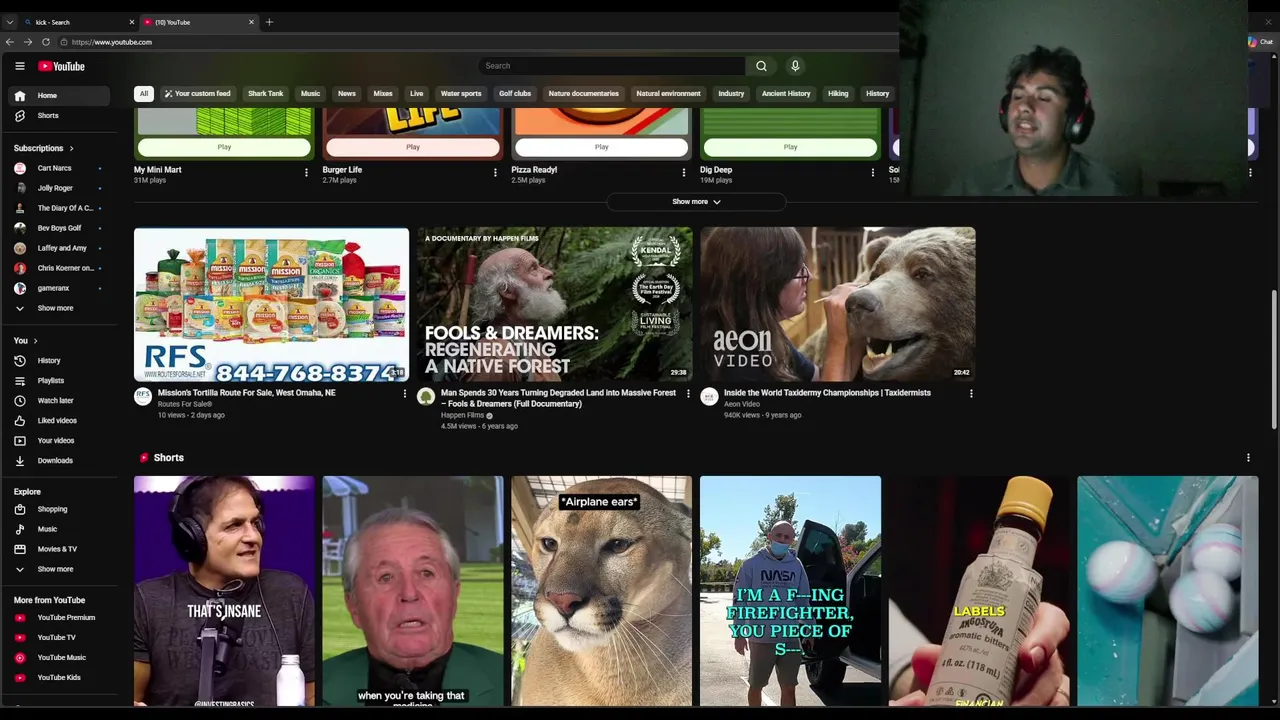Open Shorts in the sidebar
The height and width of the screenshot is (720, 1280).
pos(59,116)
